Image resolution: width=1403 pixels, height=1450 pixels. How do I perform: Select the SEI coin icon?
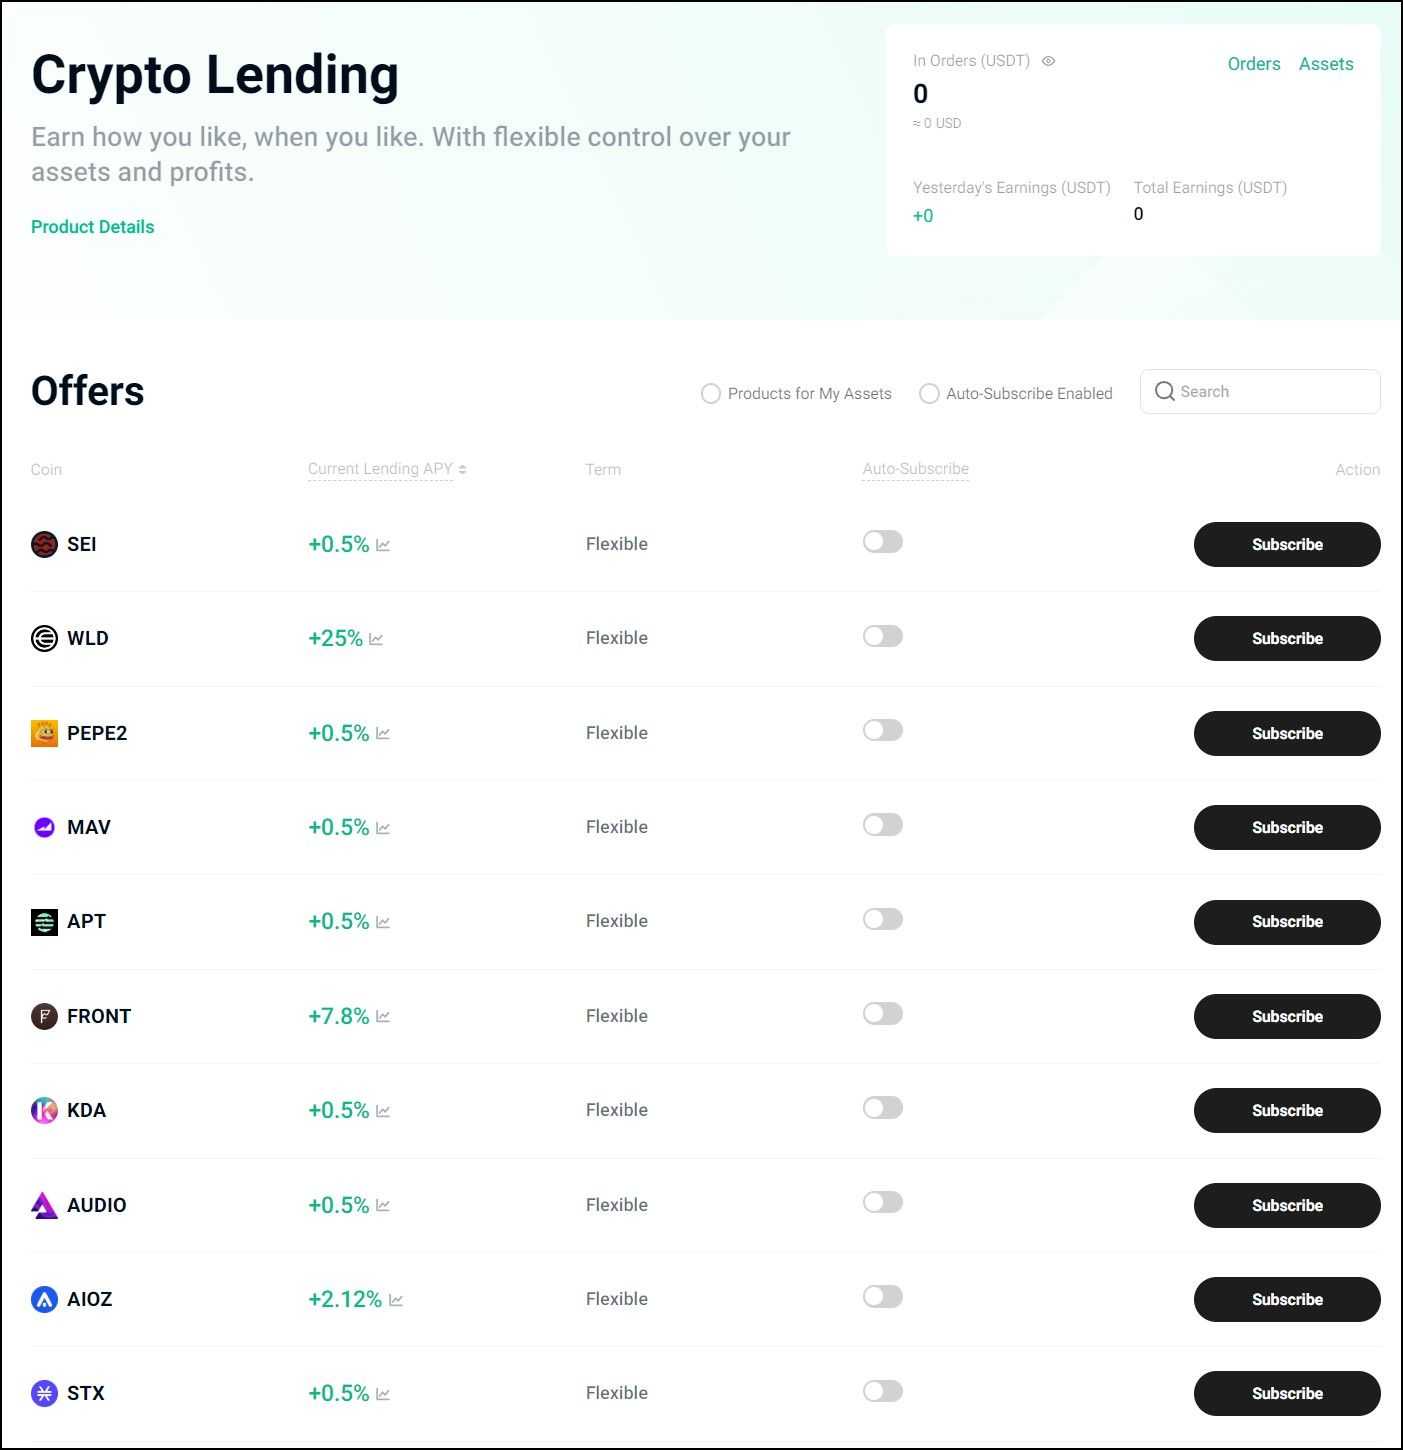pyautogui.click(x=44, y=544)
